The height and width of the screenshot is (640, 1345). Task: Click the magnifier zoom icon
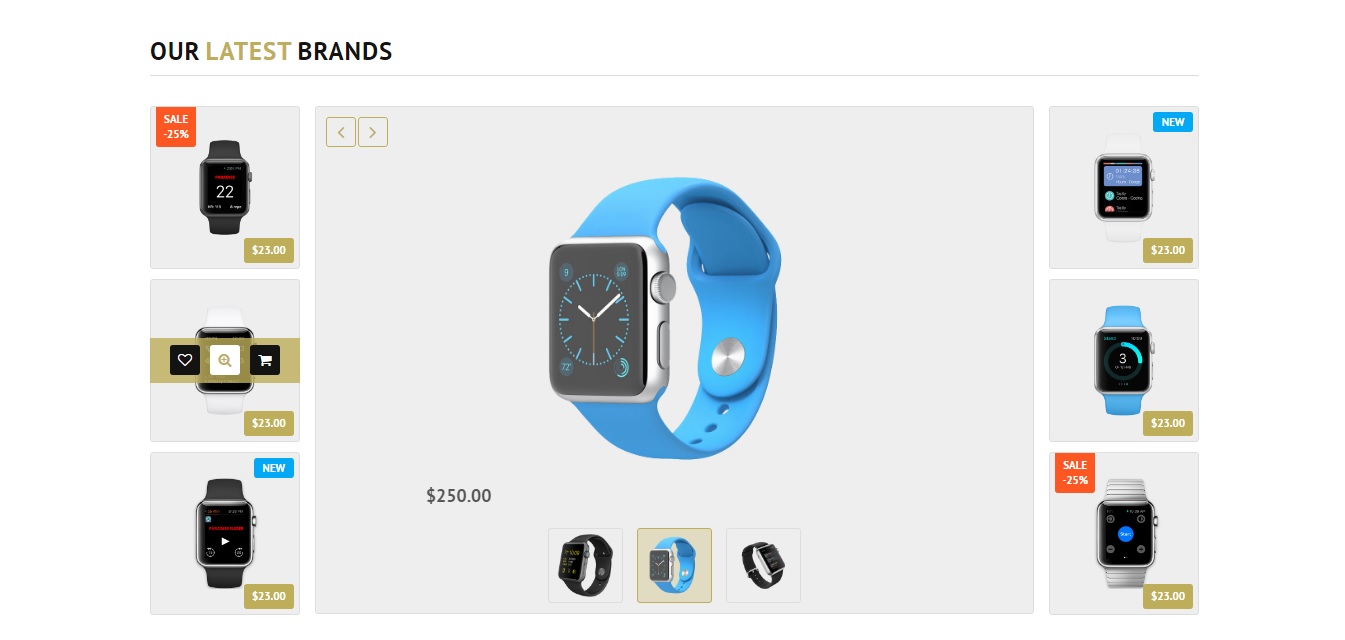point(225,360)
